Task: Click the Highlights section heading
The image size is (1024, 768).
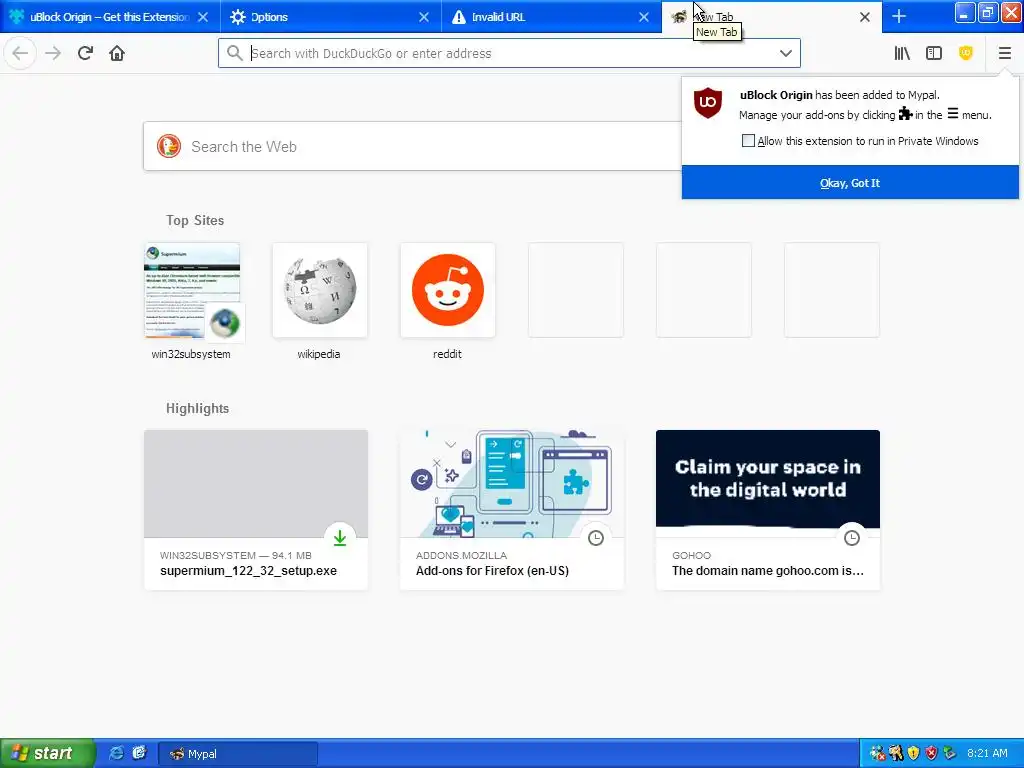Action: click(197, 408)
